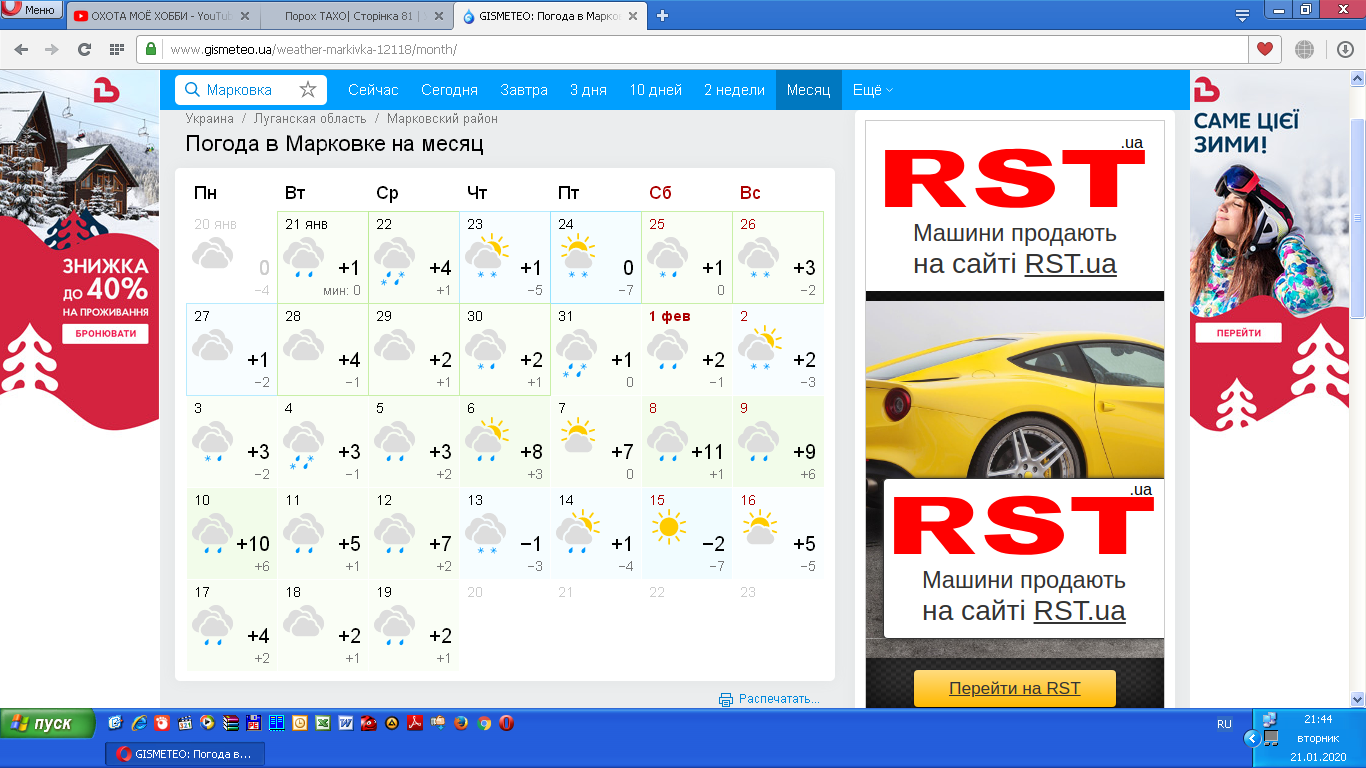Follow the Луганская область breadcrumb link
Viewport: 1366px width, 768px height.
[310, 118]
